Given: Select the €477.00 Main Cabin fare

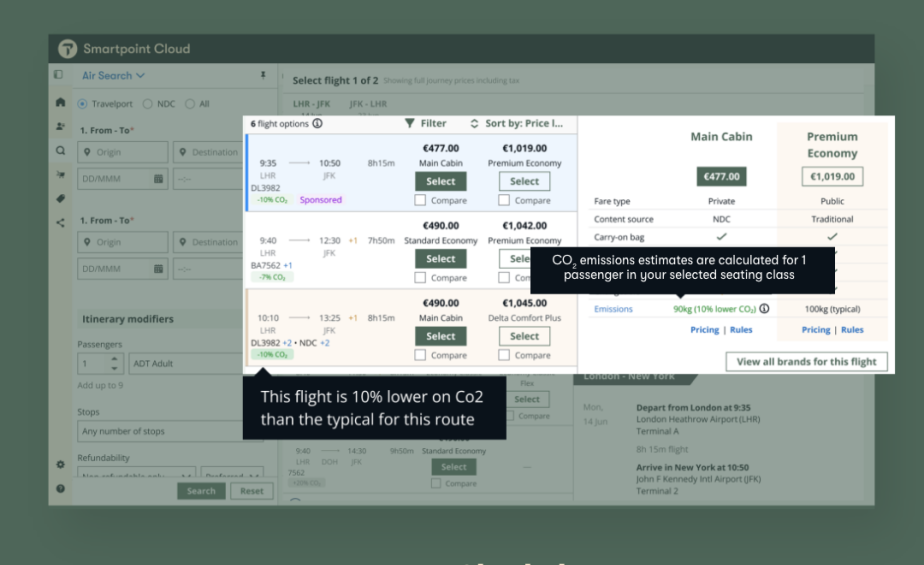Looking at the screenshot, I should click(441, 181).
